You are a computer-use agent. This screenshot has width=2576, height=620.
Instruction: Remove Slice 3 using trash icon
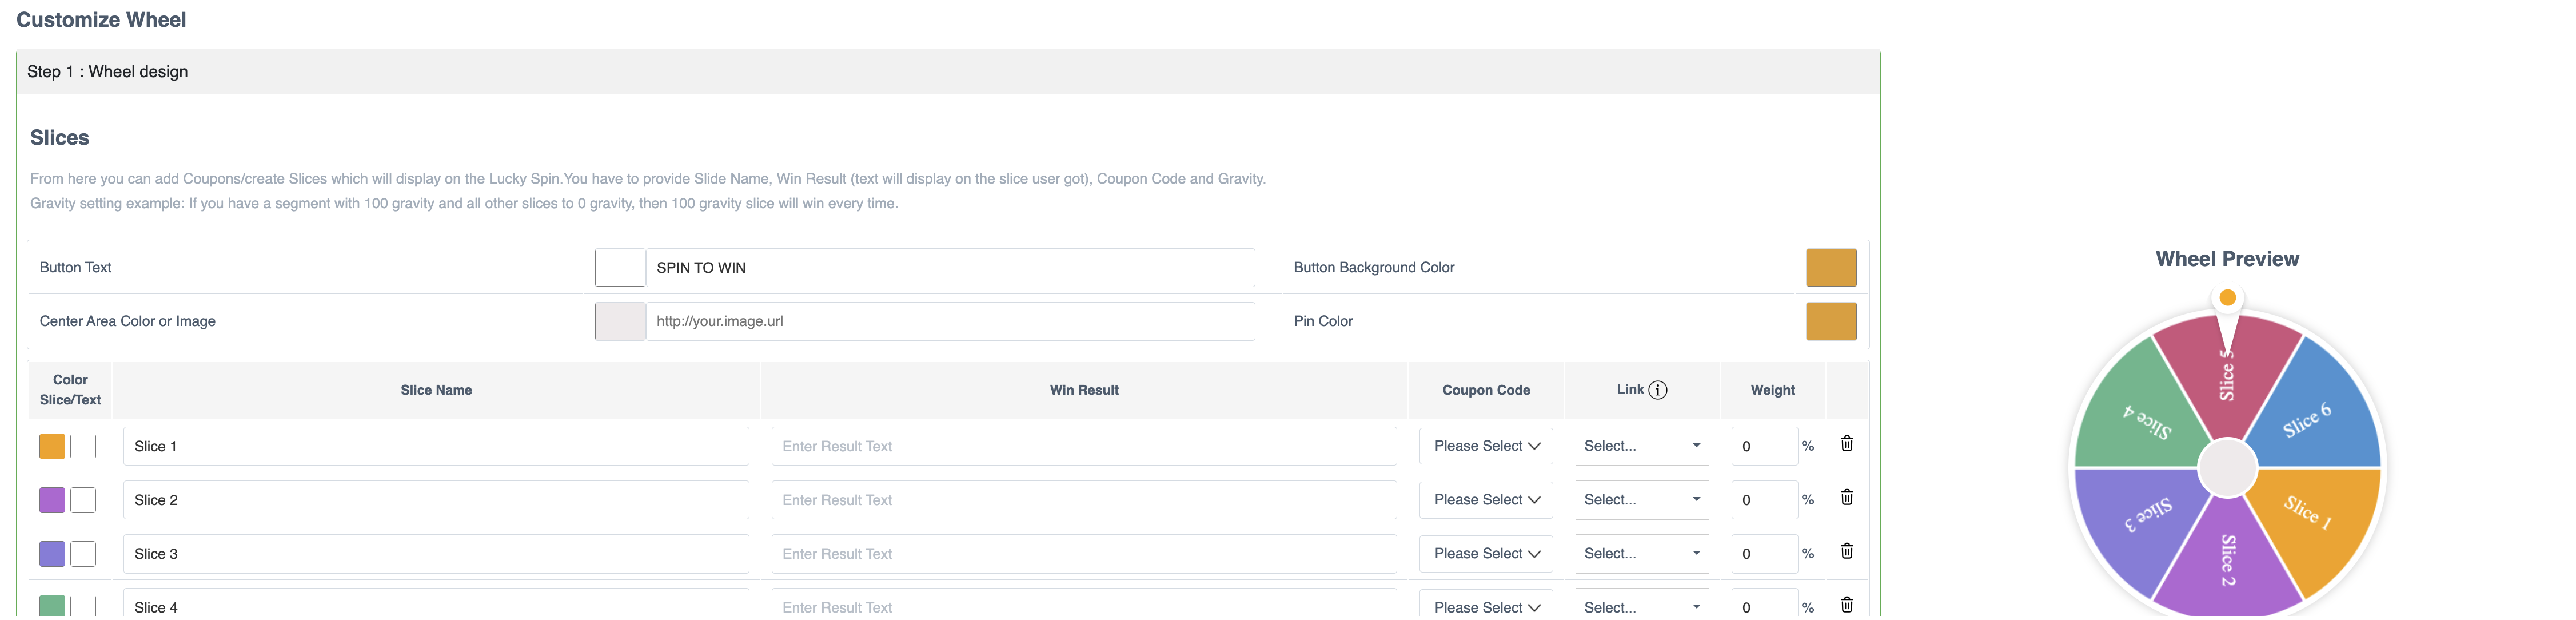click(x=1846, y=552)
